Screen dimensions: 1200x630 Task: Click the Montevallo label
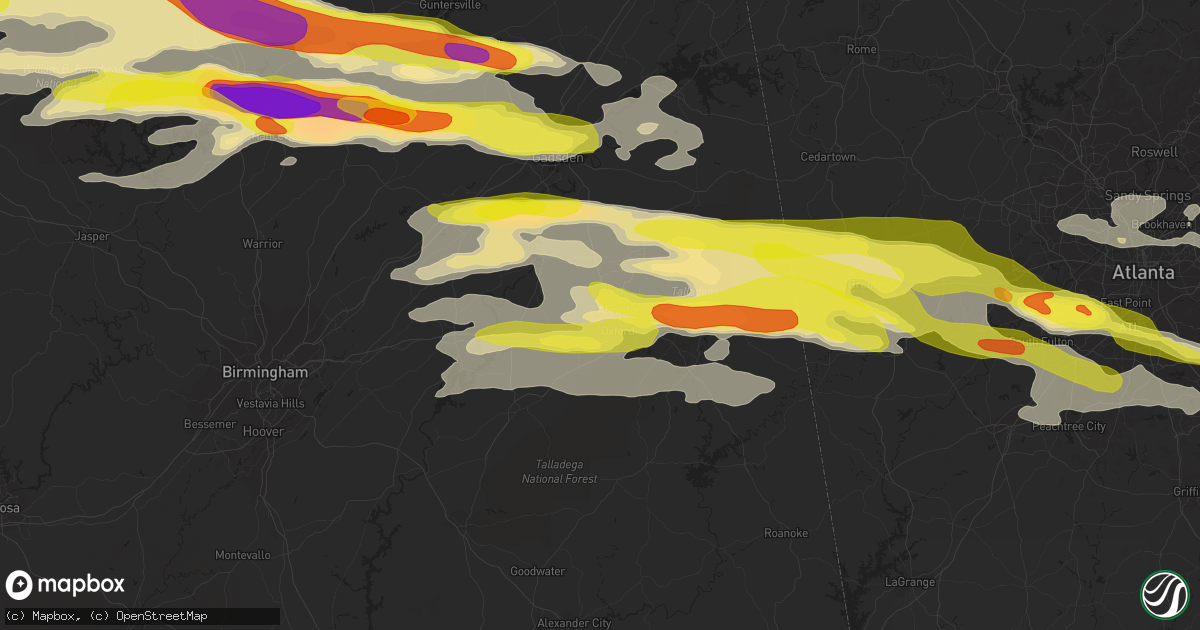[x=241, y=555]
